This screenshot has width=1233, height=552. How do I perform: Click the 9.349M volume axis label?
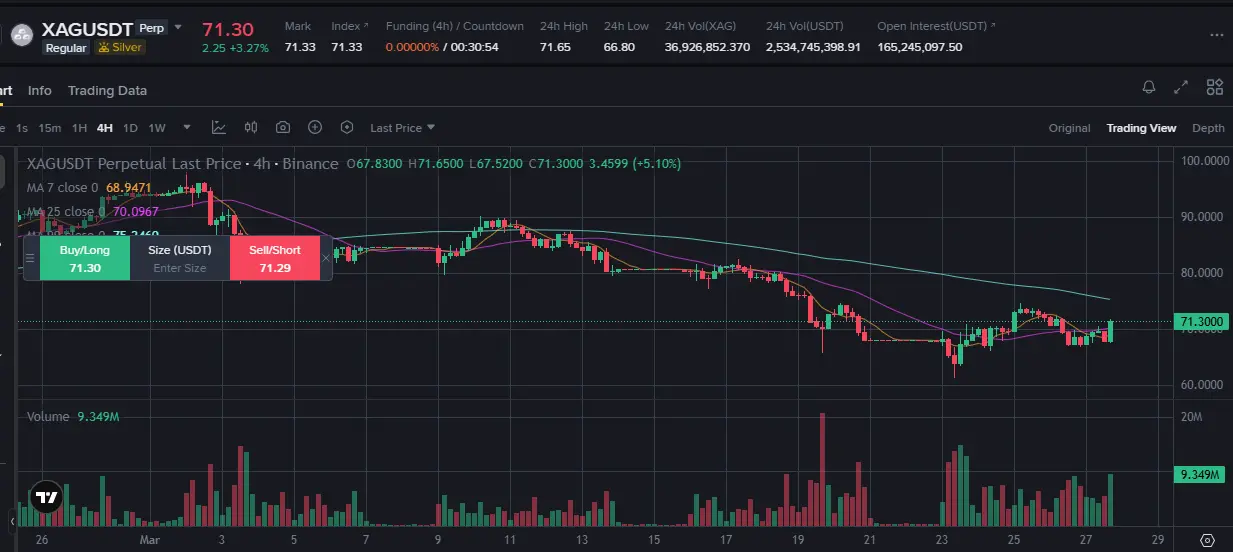pos(1197,474)
